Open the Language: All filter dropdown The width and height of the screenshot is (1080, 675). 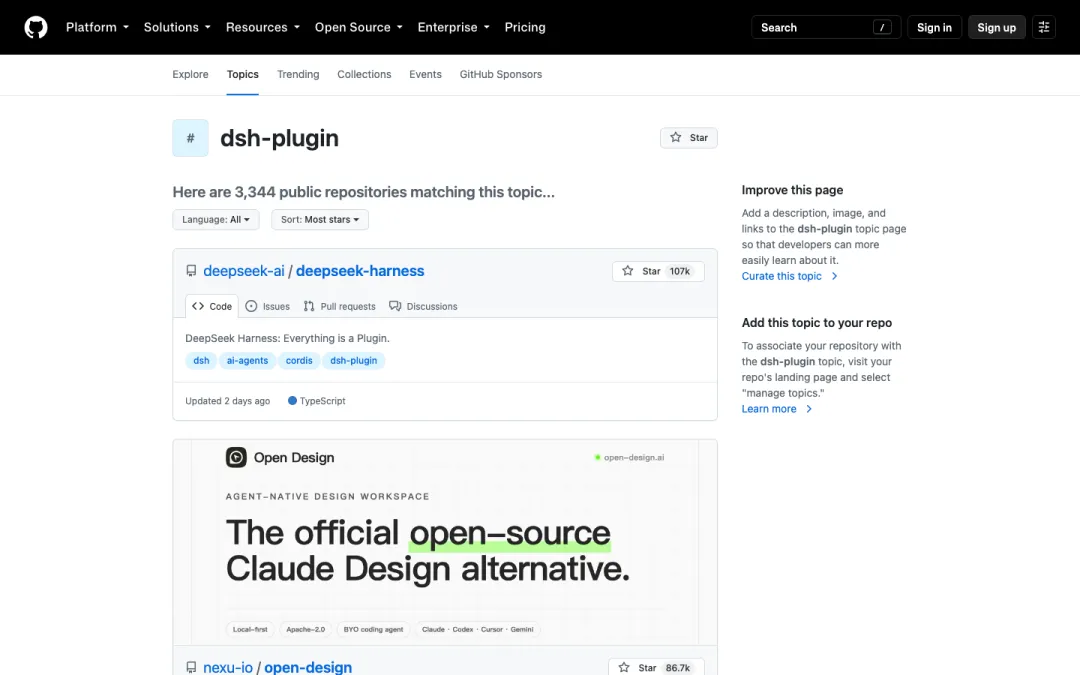[x=216, y=220]
